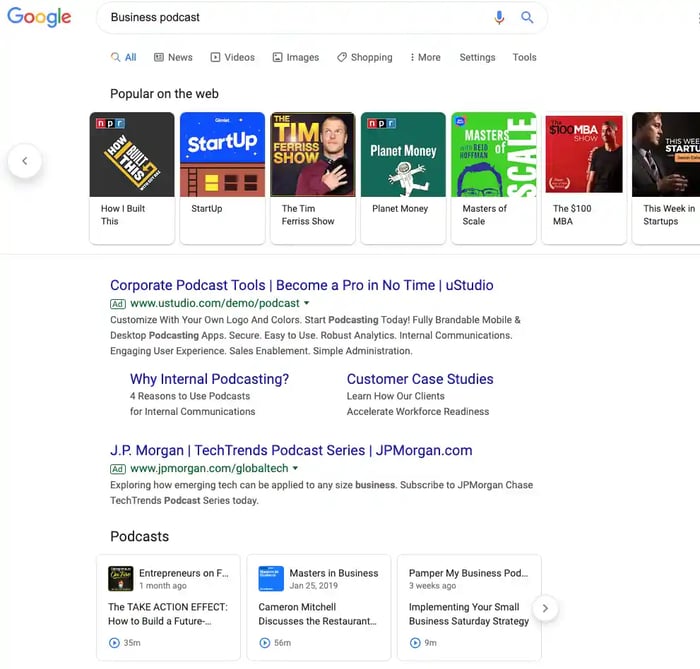
Task: Click the Masters of Scale card title
Action: point(484,215)
